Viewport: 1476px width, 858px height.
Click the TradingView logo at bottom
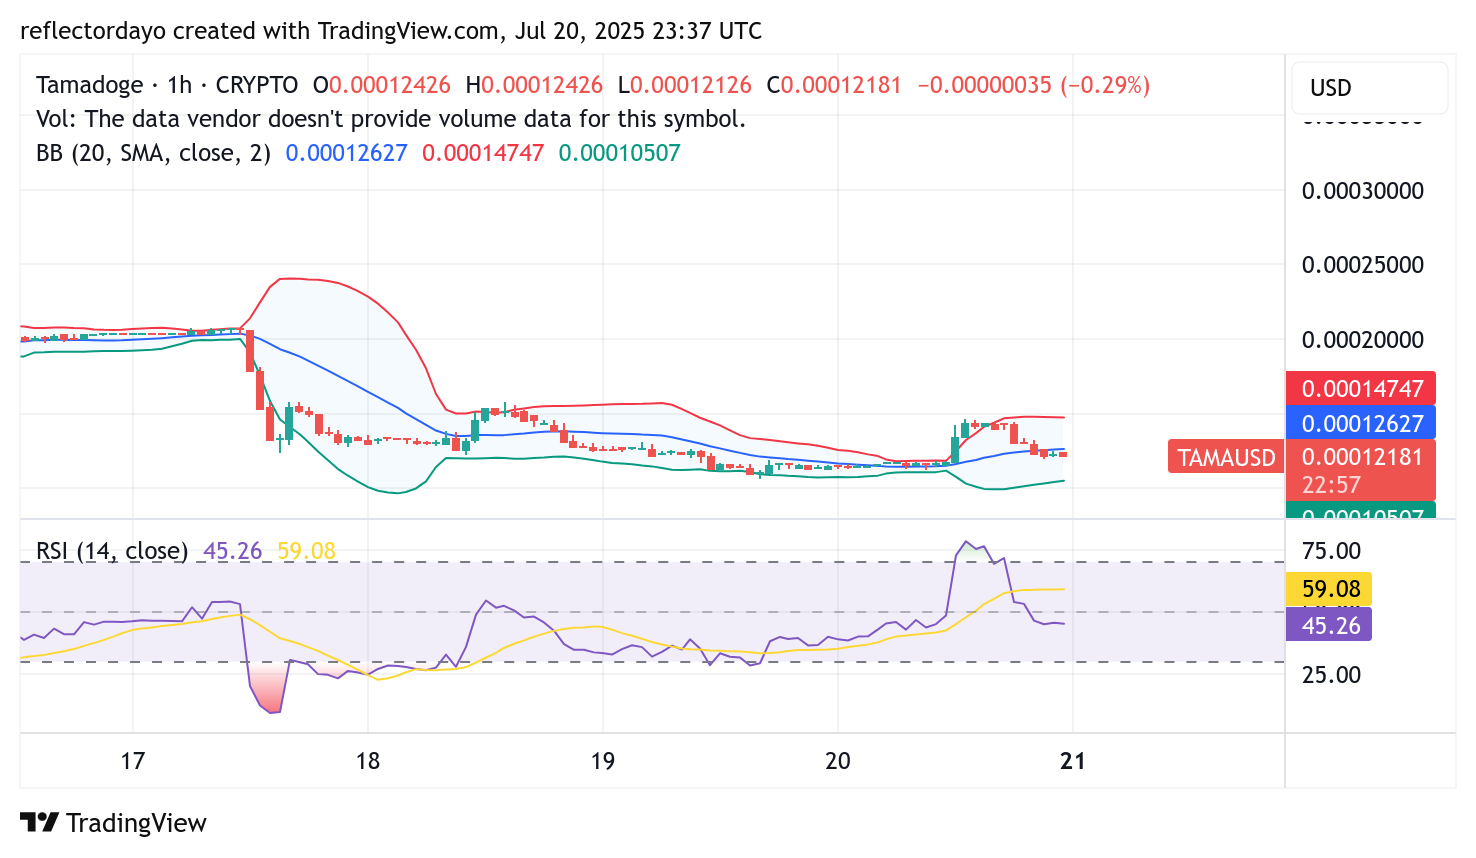click(113, 823)
